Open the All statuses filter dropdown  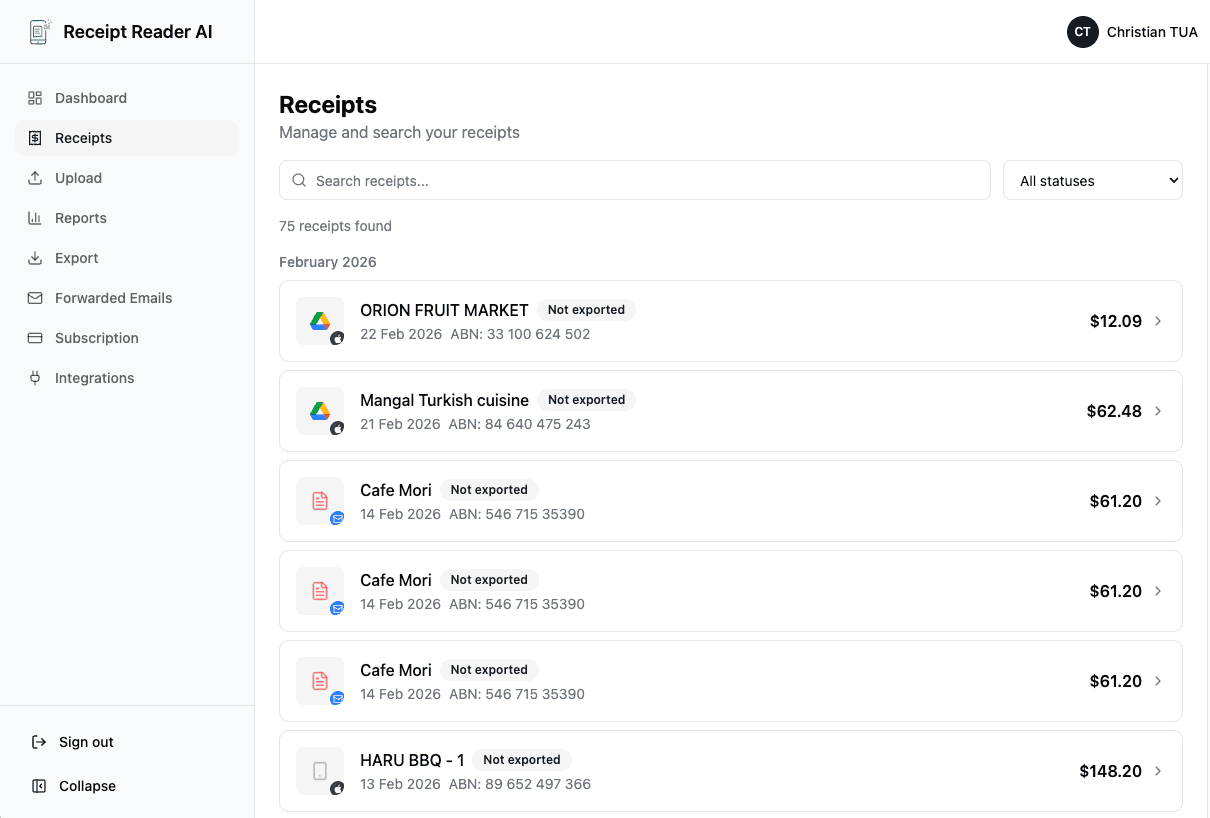1092,180
